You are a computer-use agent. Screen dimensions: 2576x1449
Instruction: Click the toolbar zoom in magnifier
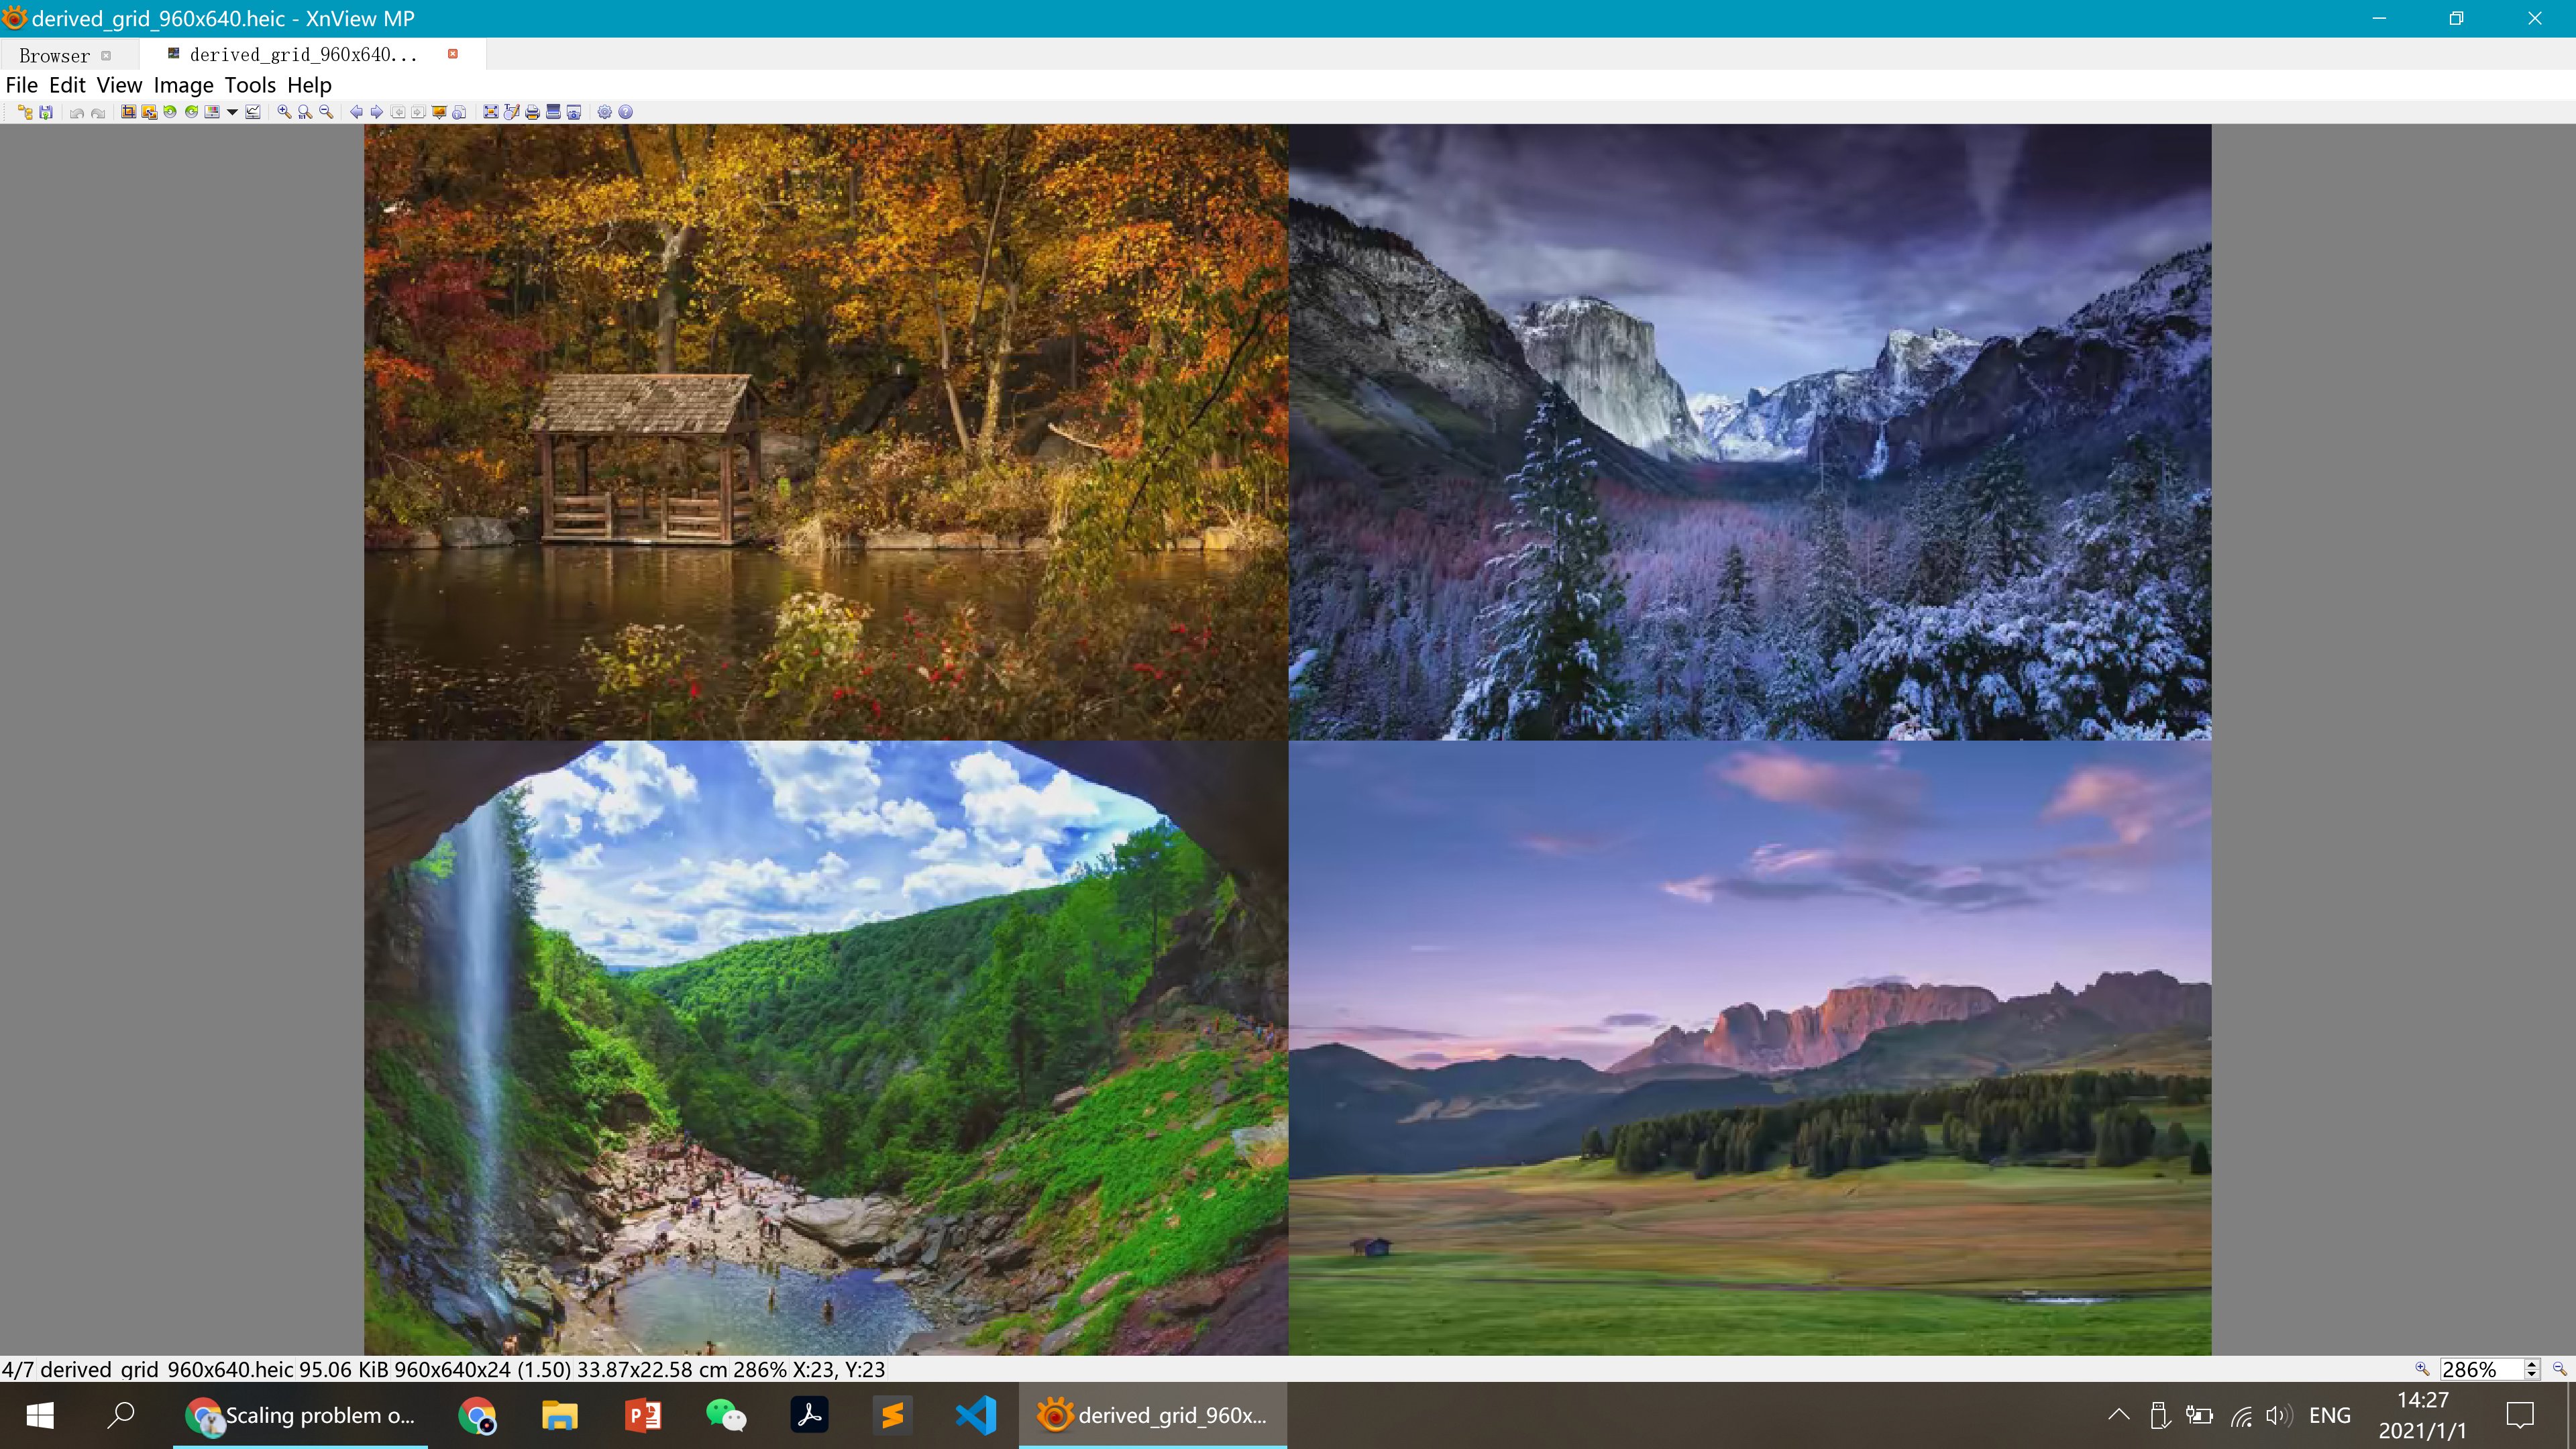coord(284,112)
